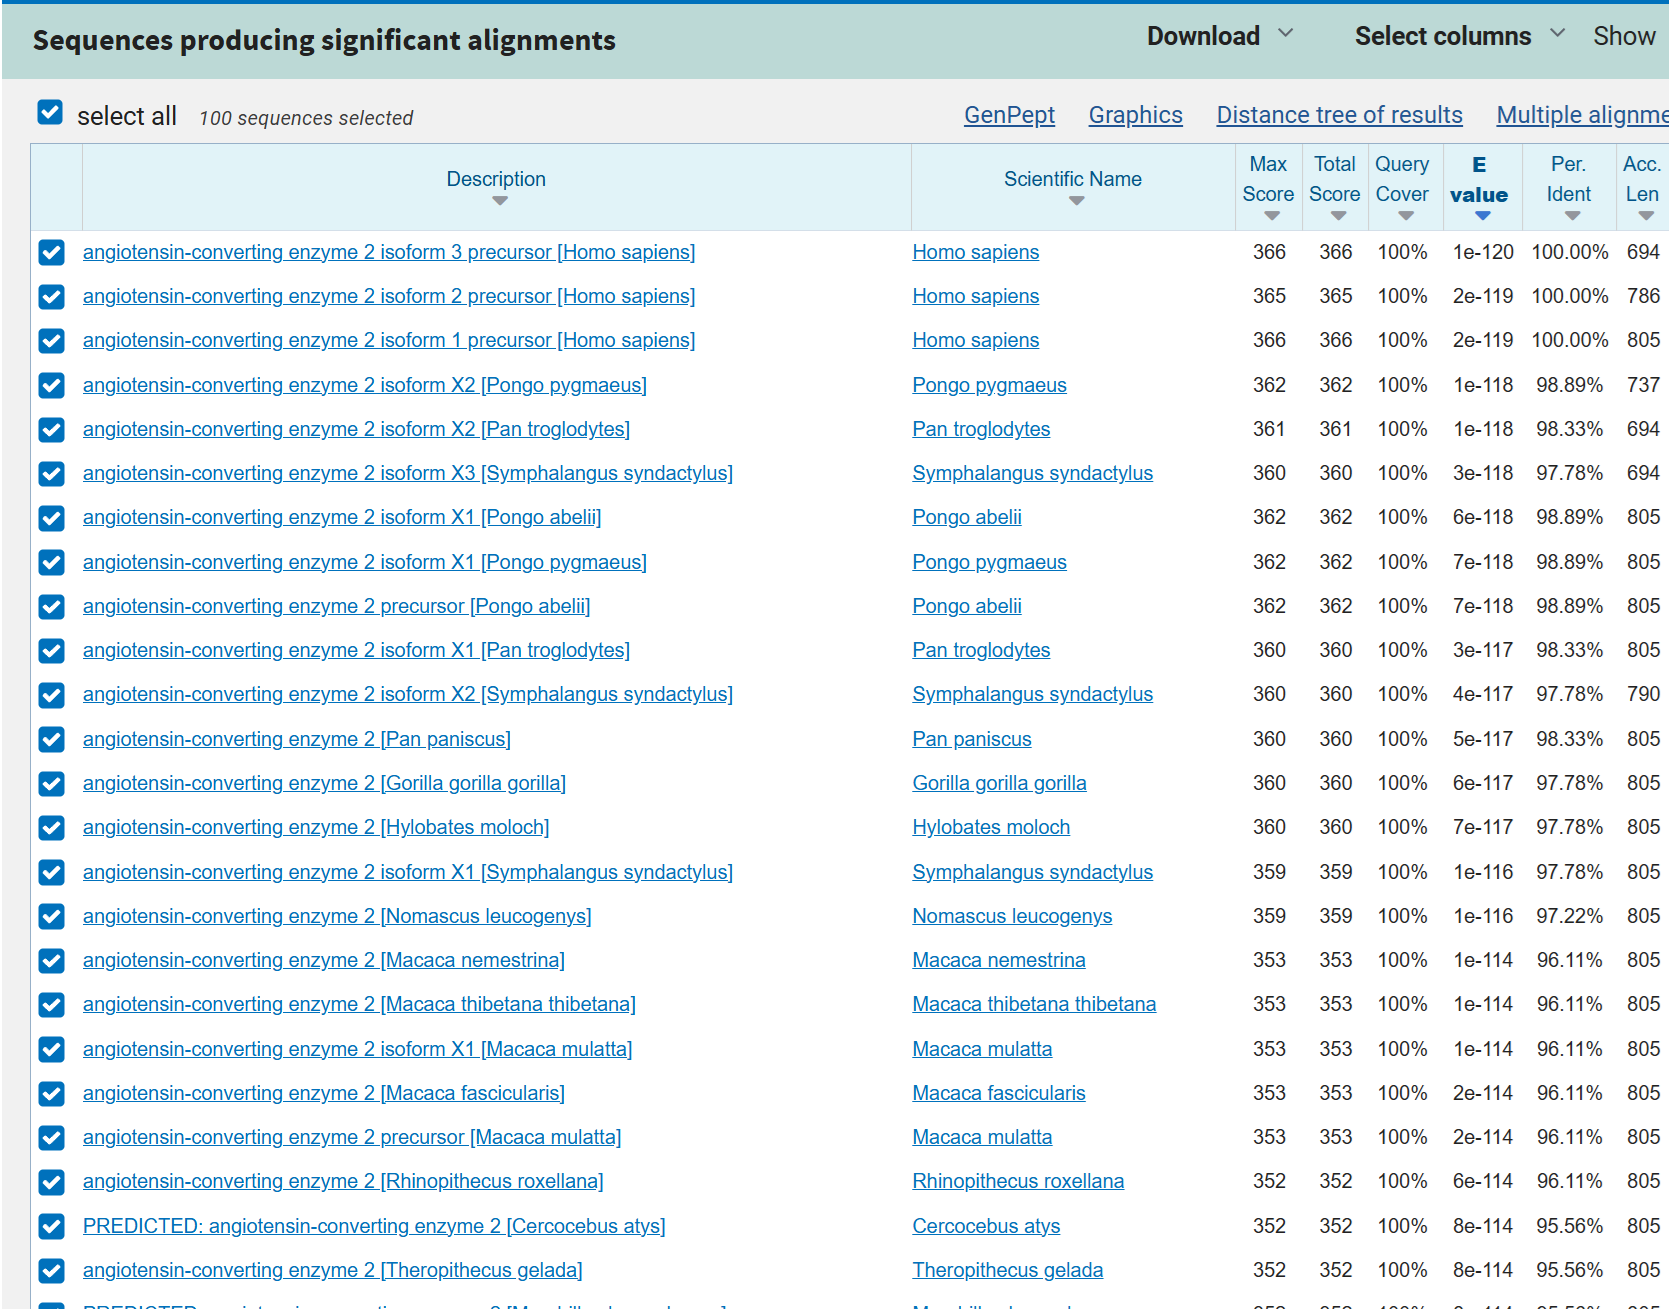Screen dimensions: 1669x1309
Task: Open the GenPept view
Action: [x=1008, y=115]
